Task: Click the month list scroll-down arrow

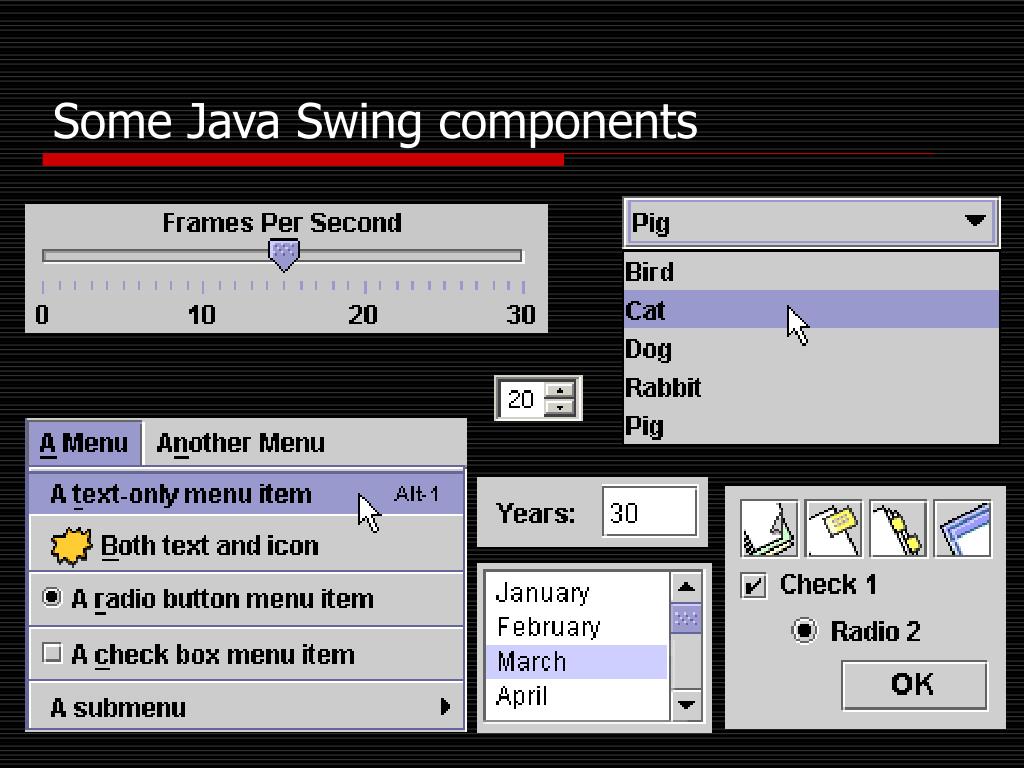Action: point(686,705)
